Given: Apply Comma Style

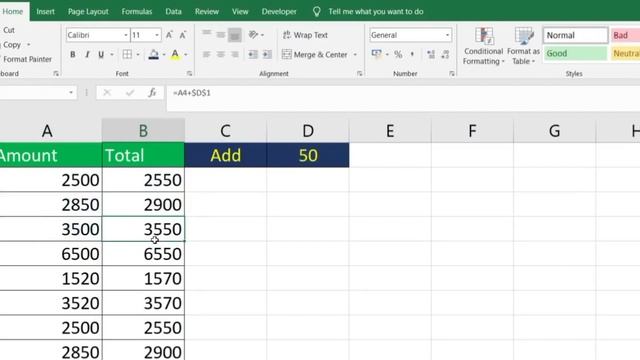Looking at the screenshot, I should pos(412,54).
